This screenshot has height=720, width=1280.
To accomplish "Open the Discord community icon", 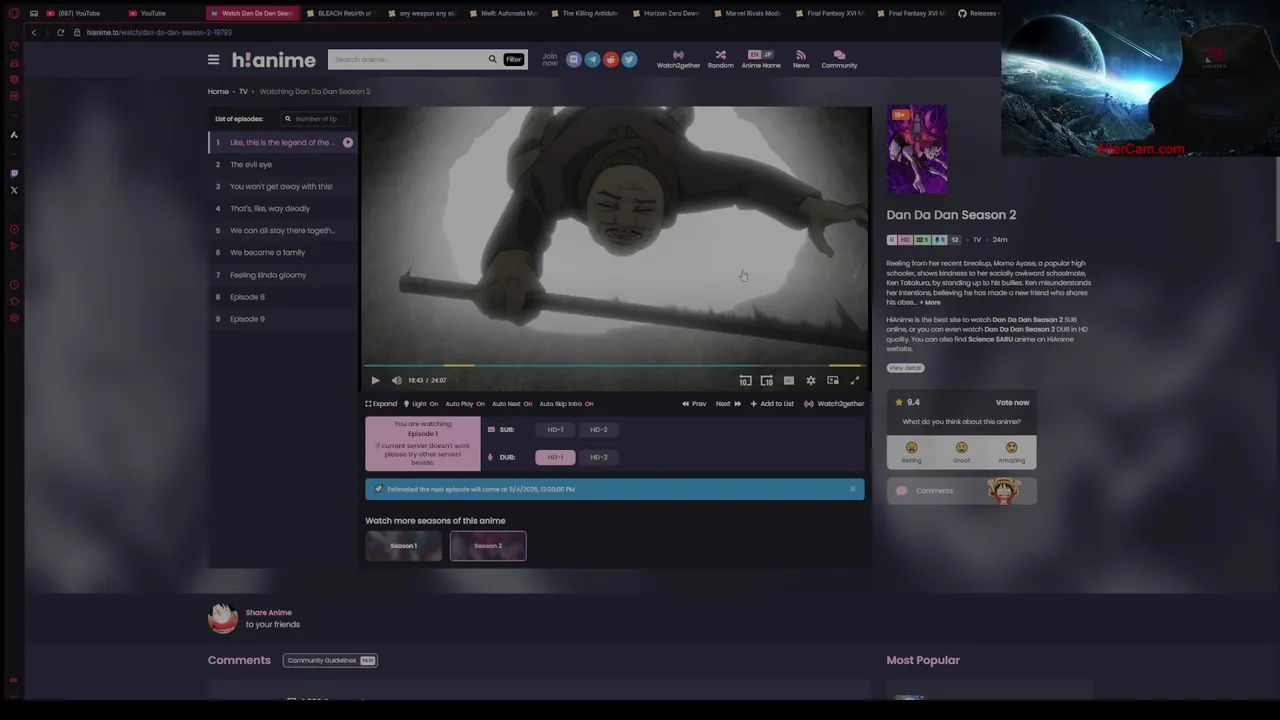I will 574,60.
